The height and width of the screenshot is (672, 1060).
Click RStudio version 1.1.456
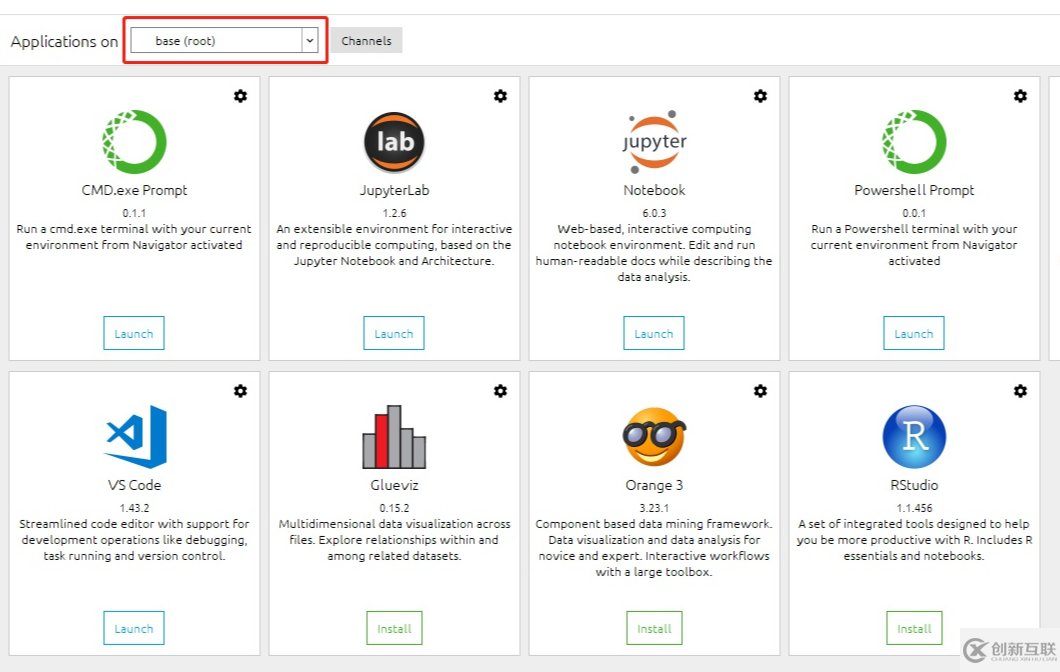tap(914, 508)
